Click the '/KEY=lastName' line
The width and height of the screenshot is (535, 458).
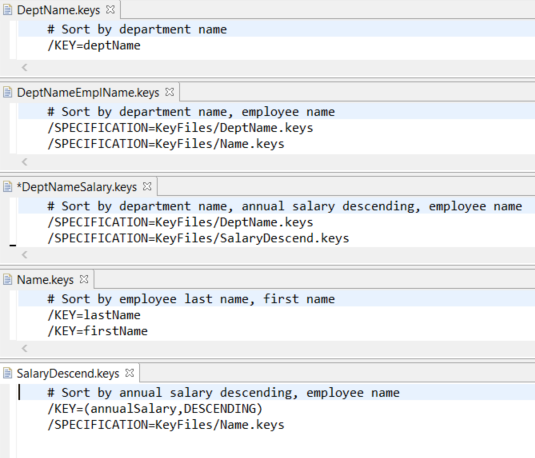pos(94,315)
